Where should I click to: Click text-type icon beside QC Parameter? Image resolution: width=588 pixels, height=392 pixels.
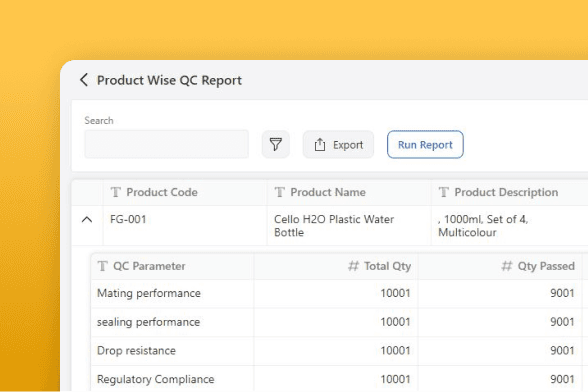point(103,266)
